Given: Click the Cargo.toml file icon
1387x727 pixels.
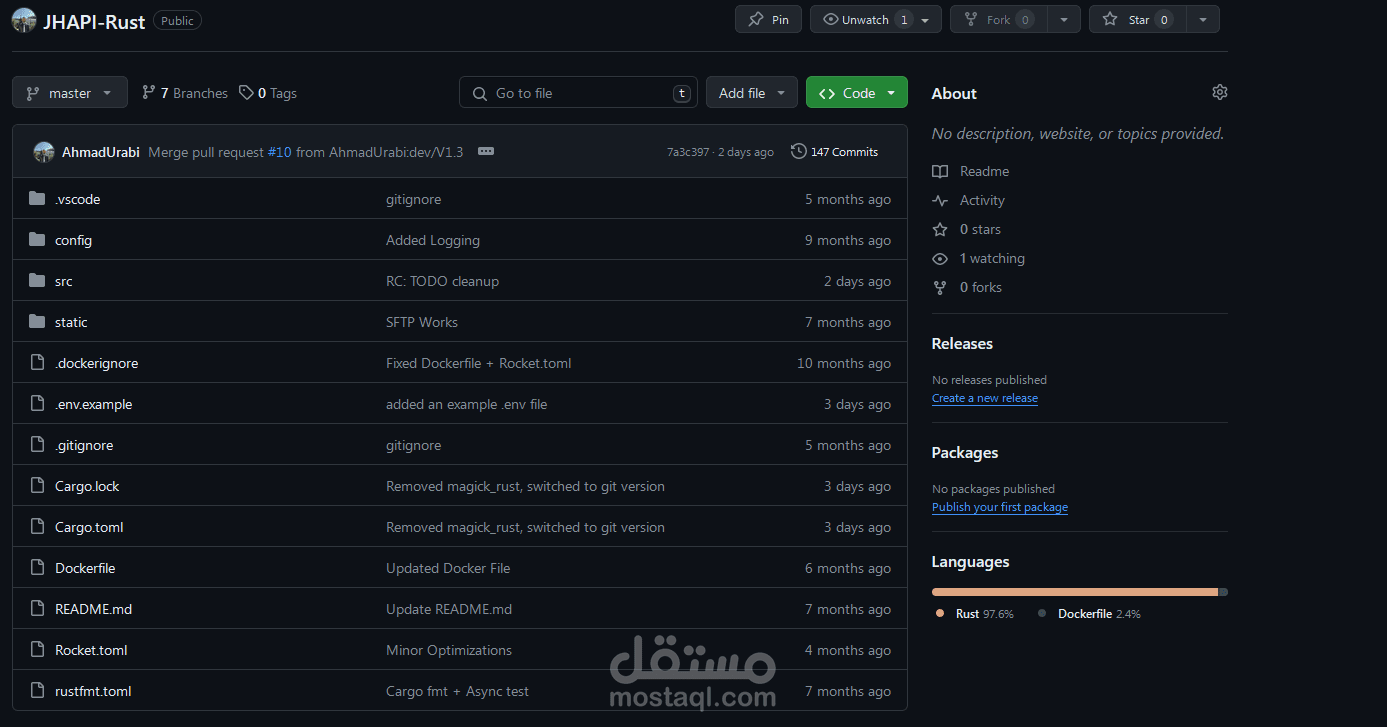Looking at the screenshot, I should click(38, 526).
